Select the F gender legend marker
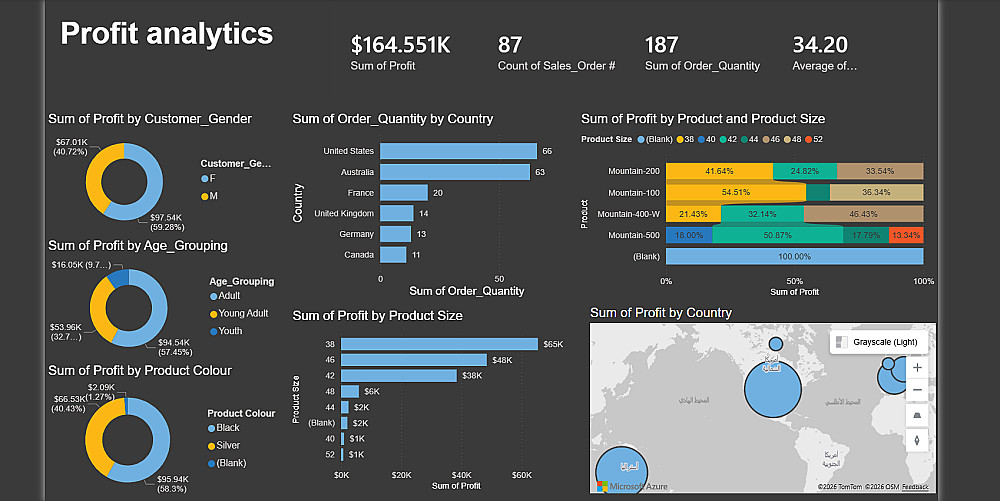 205,178
